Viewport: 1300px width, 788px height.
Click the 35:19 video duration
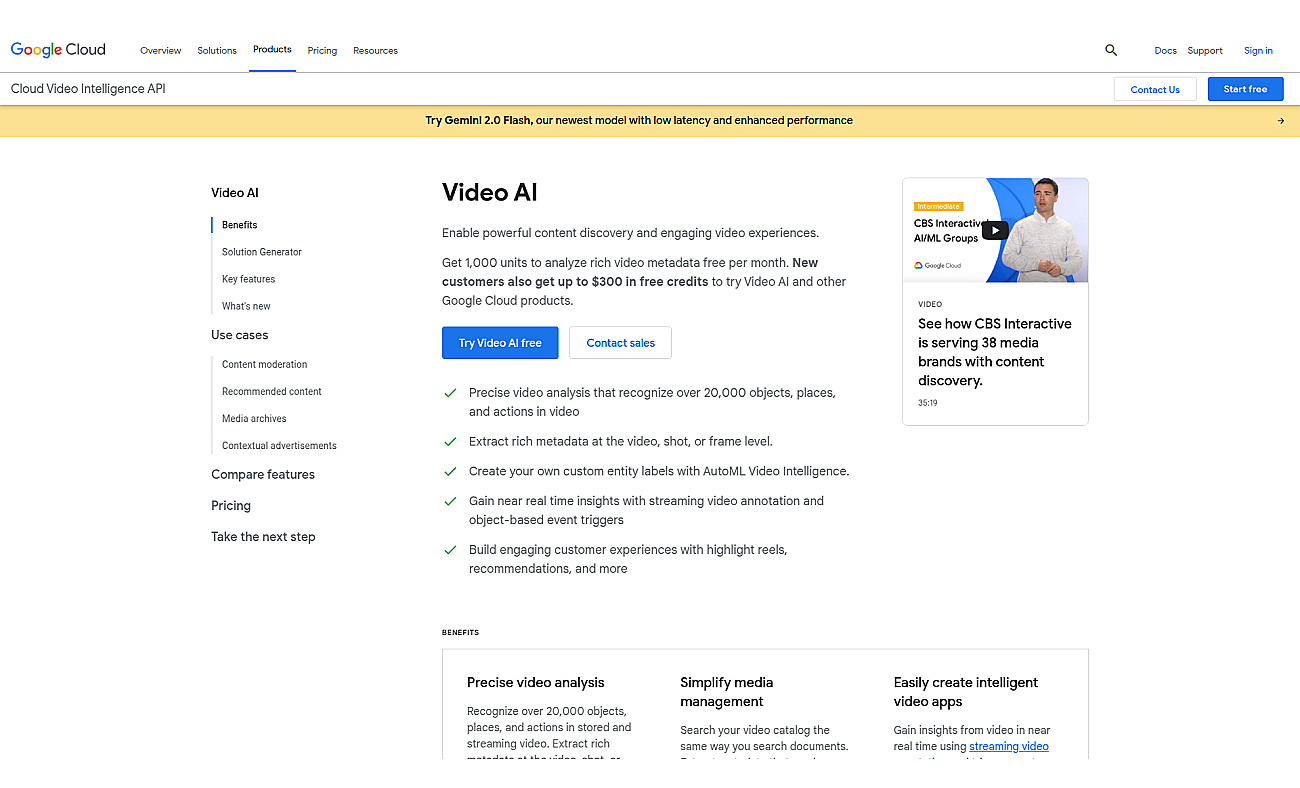[x=928, y=403]
